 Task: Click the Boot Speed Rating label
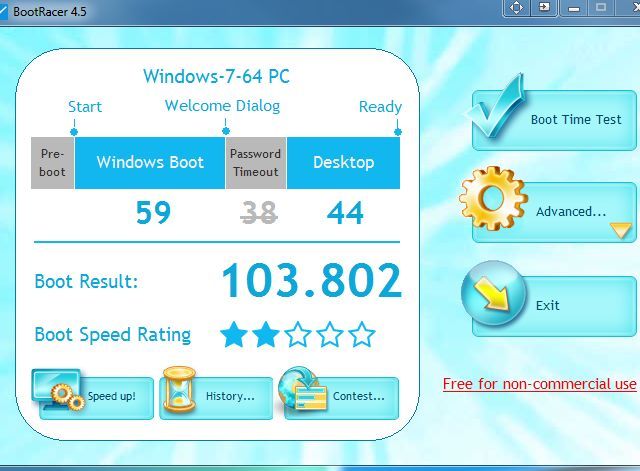tap(113, 335)
